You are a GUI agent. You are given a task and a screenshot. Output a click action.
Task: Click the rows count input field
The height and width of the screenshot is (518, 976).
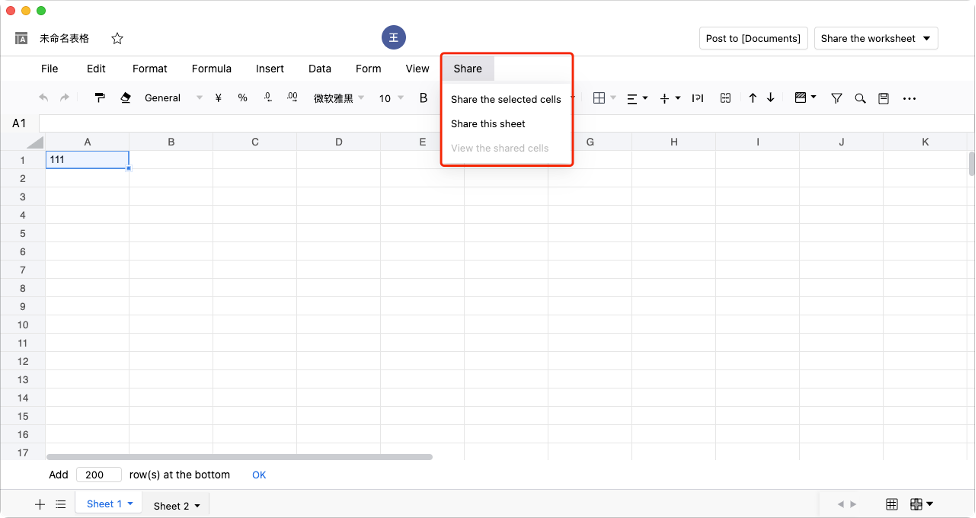pyautogui.click(x=98, y=475)
